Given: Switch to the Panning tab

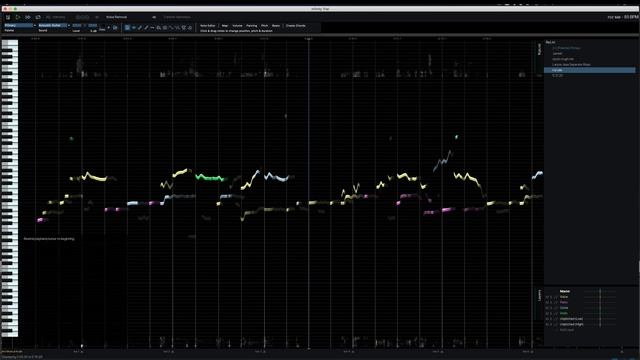Looking at the screenshot, I should click(251, 26).
